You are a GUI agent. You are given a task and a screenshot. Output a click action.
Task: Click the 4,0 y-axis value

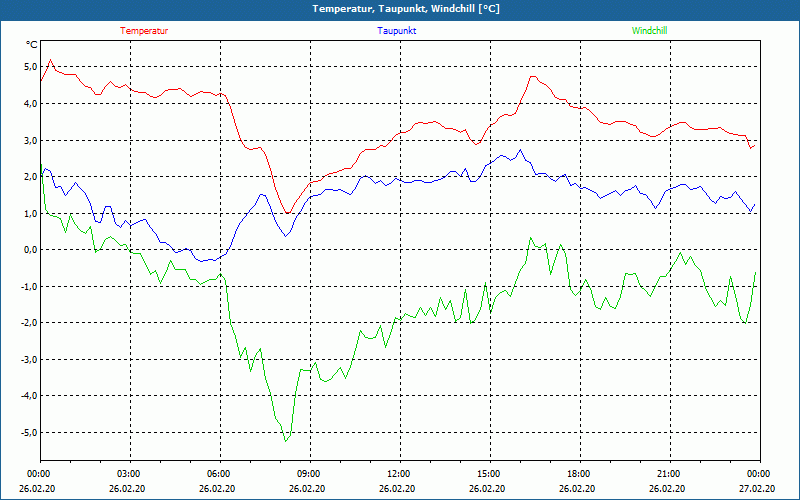tap(29, 104)
